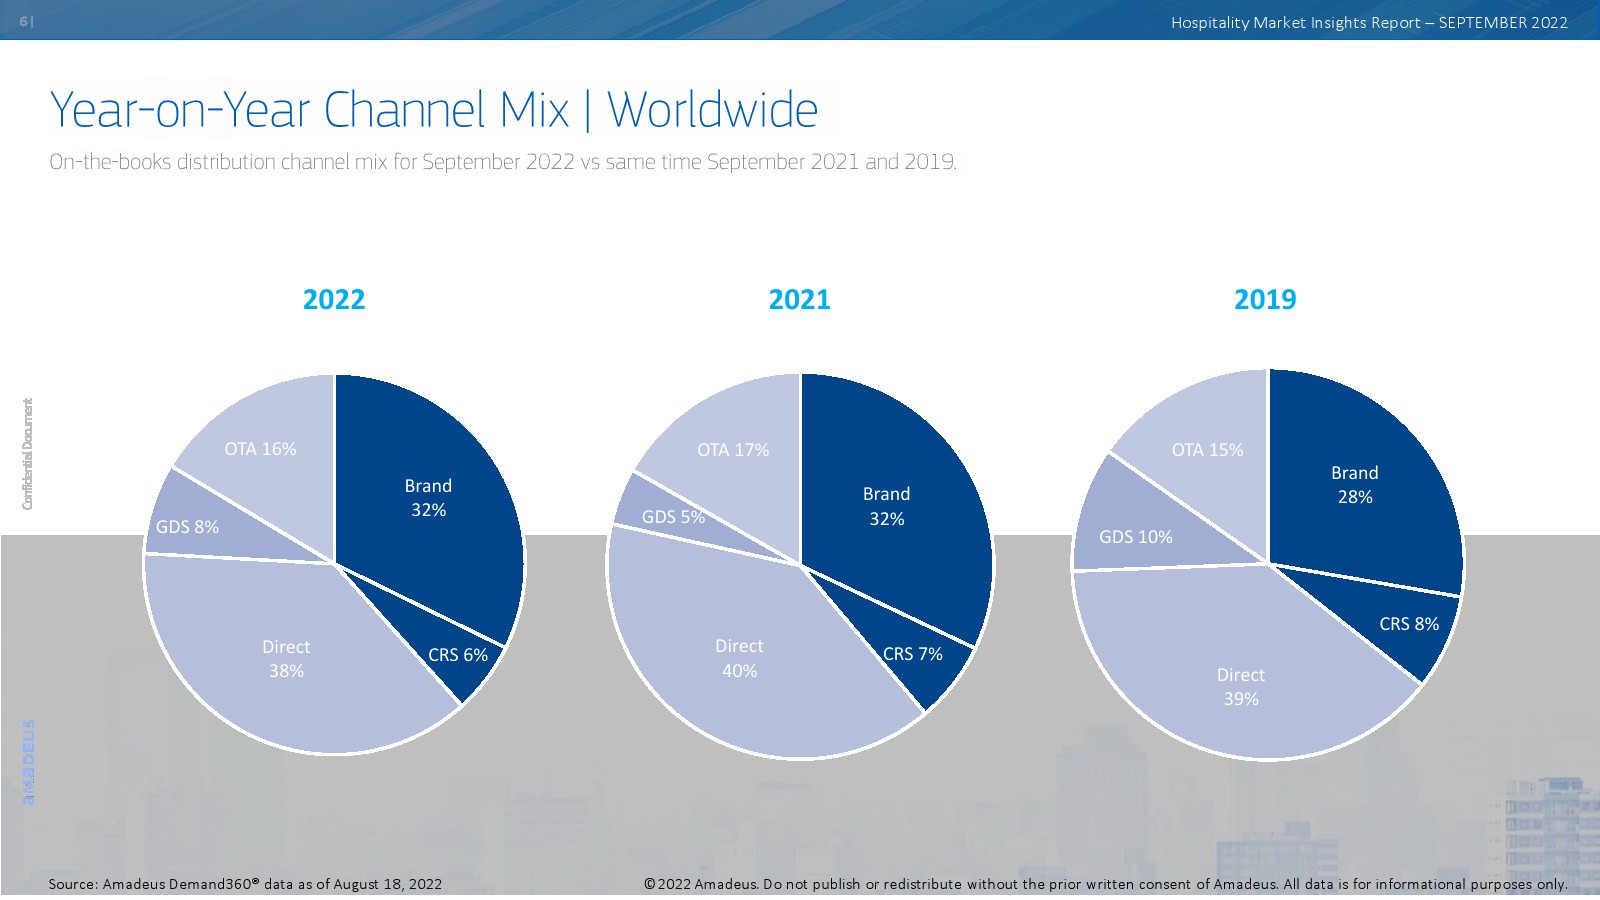The image size is (1600, 900).
Task: Click the Amadeus logo on left edge
Action: pyautogui.click(x=28, y=762)
